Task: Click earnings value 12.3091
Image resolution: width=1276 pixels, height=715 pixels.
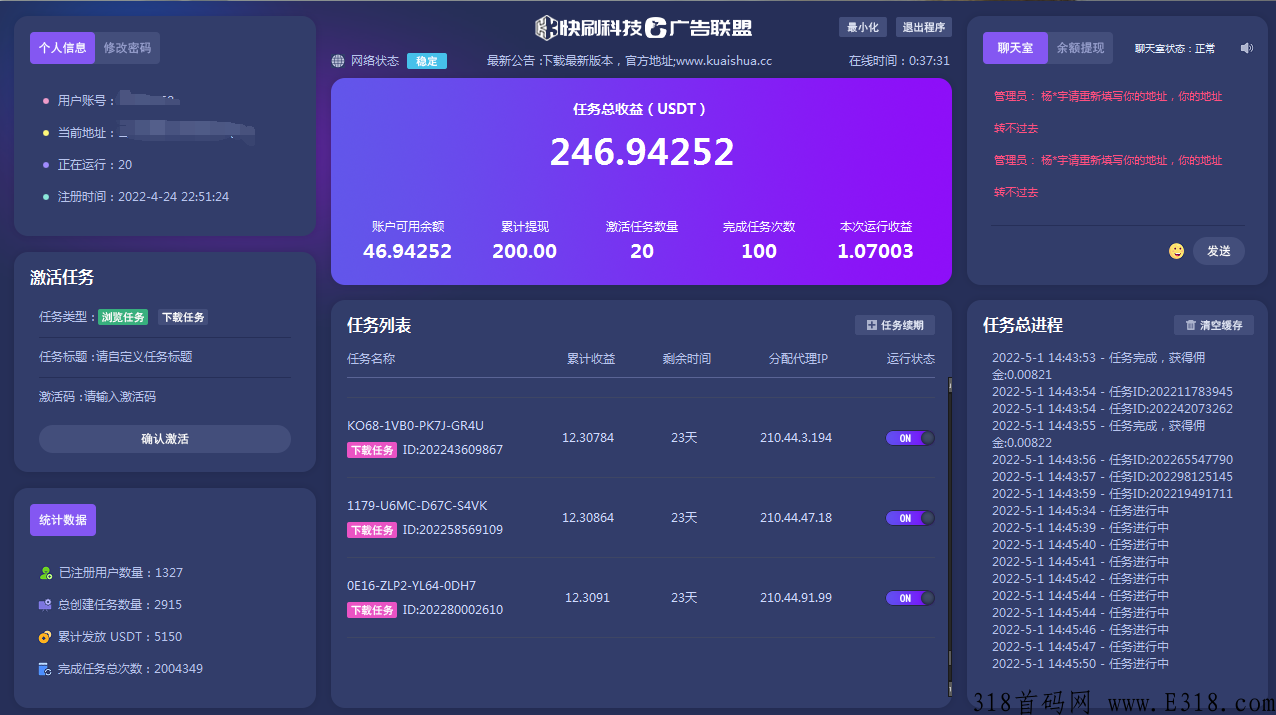Action: pyautogui.click(x=587, y=598)
